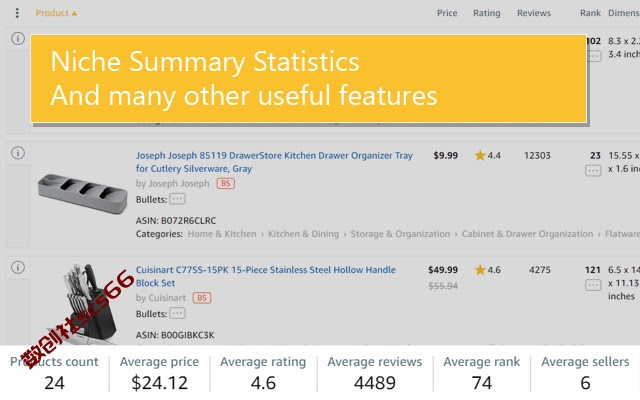
Task: Open info icon for Joseph Joseph row
Action: pyautogui.click(x=18, y=153)
